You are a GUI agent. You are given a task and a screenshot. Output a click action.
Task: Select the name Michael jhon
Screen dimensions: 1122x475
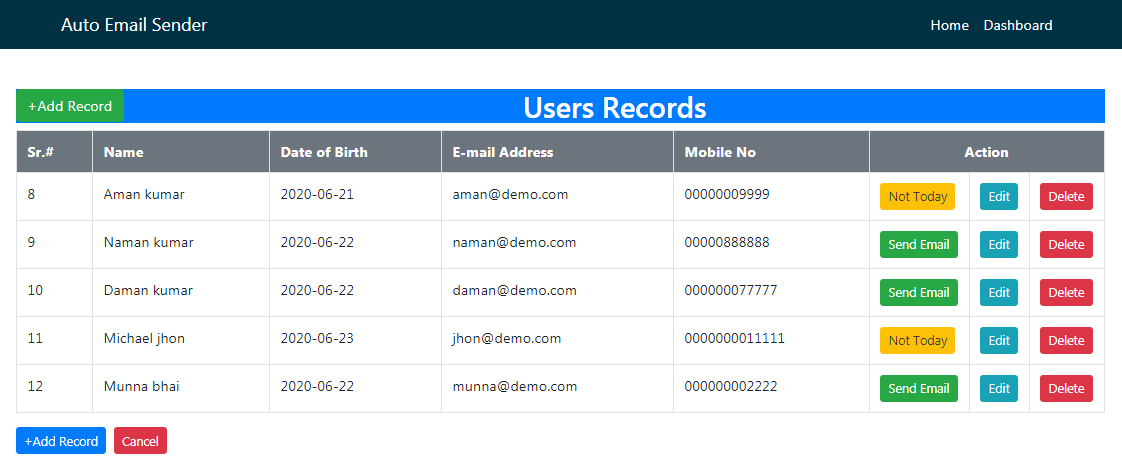pyautogui.click(x=144, y=338)
